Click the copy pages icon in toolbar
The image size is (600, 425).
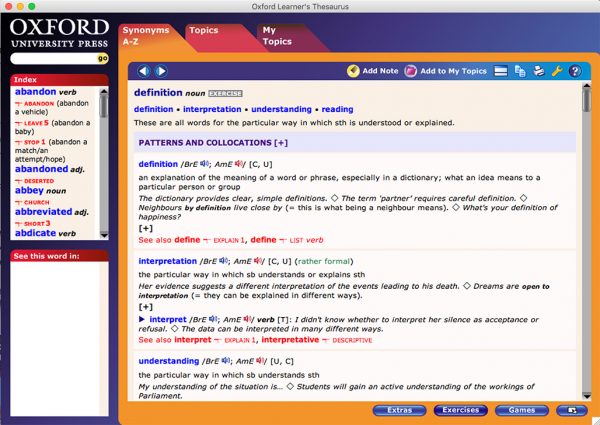pyautogui.click(x=520, y=71)
